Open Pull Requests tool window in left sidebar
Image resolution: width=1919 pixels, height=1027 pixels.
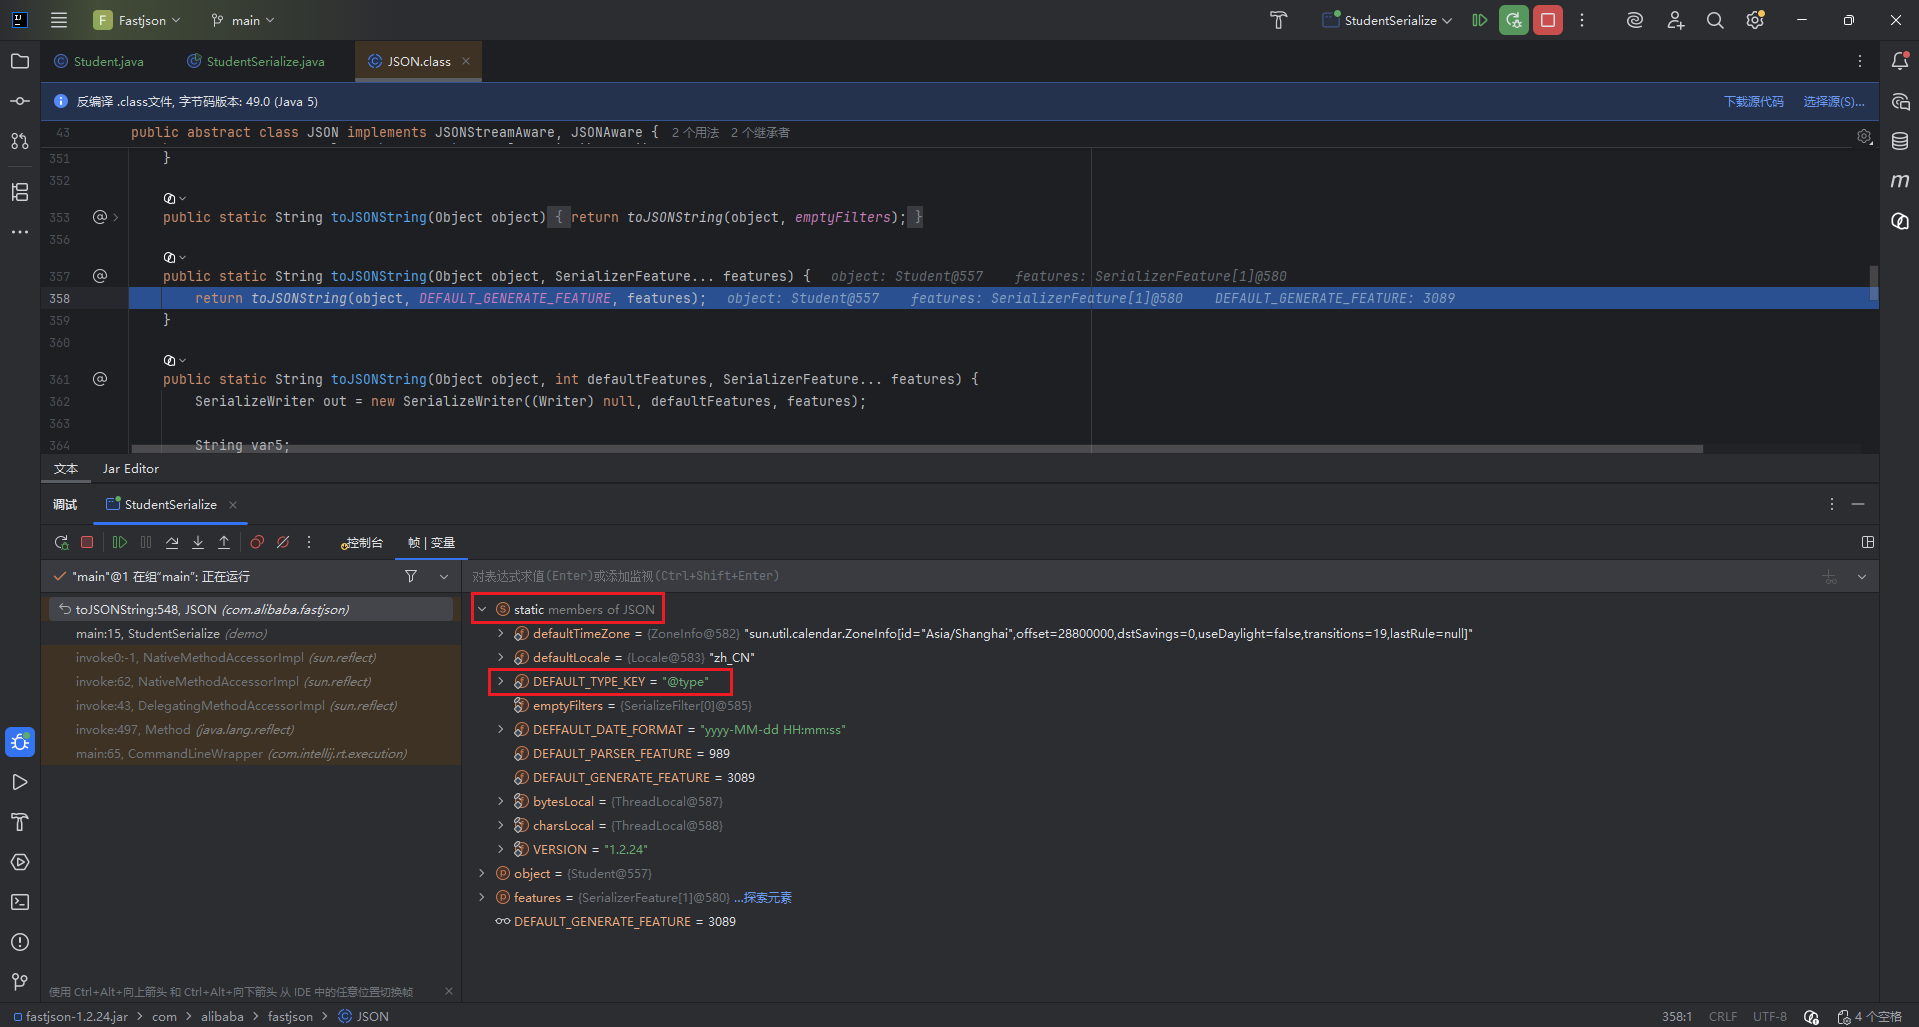click(20, 141)
